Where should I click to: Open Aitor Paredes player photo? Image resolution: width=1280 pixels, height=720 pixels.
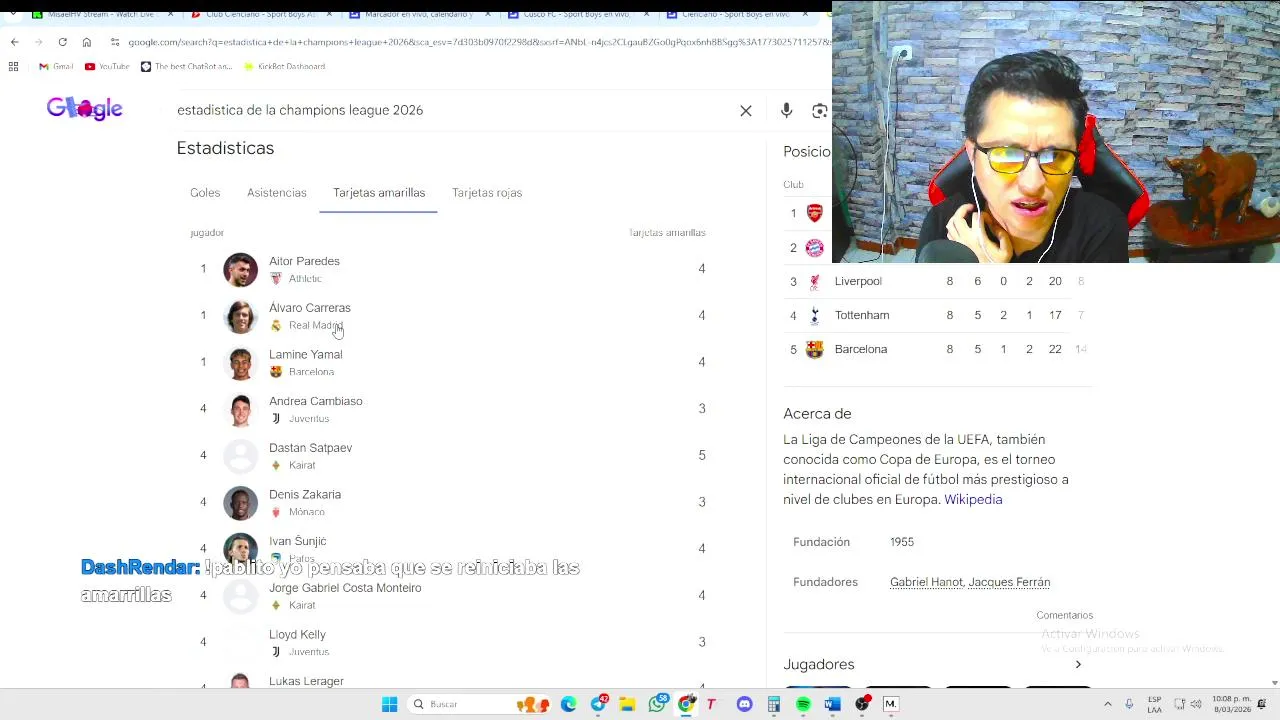240,269
